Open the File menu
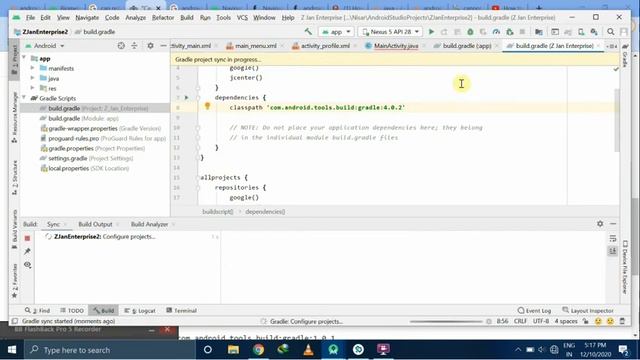 pos(31,18)
